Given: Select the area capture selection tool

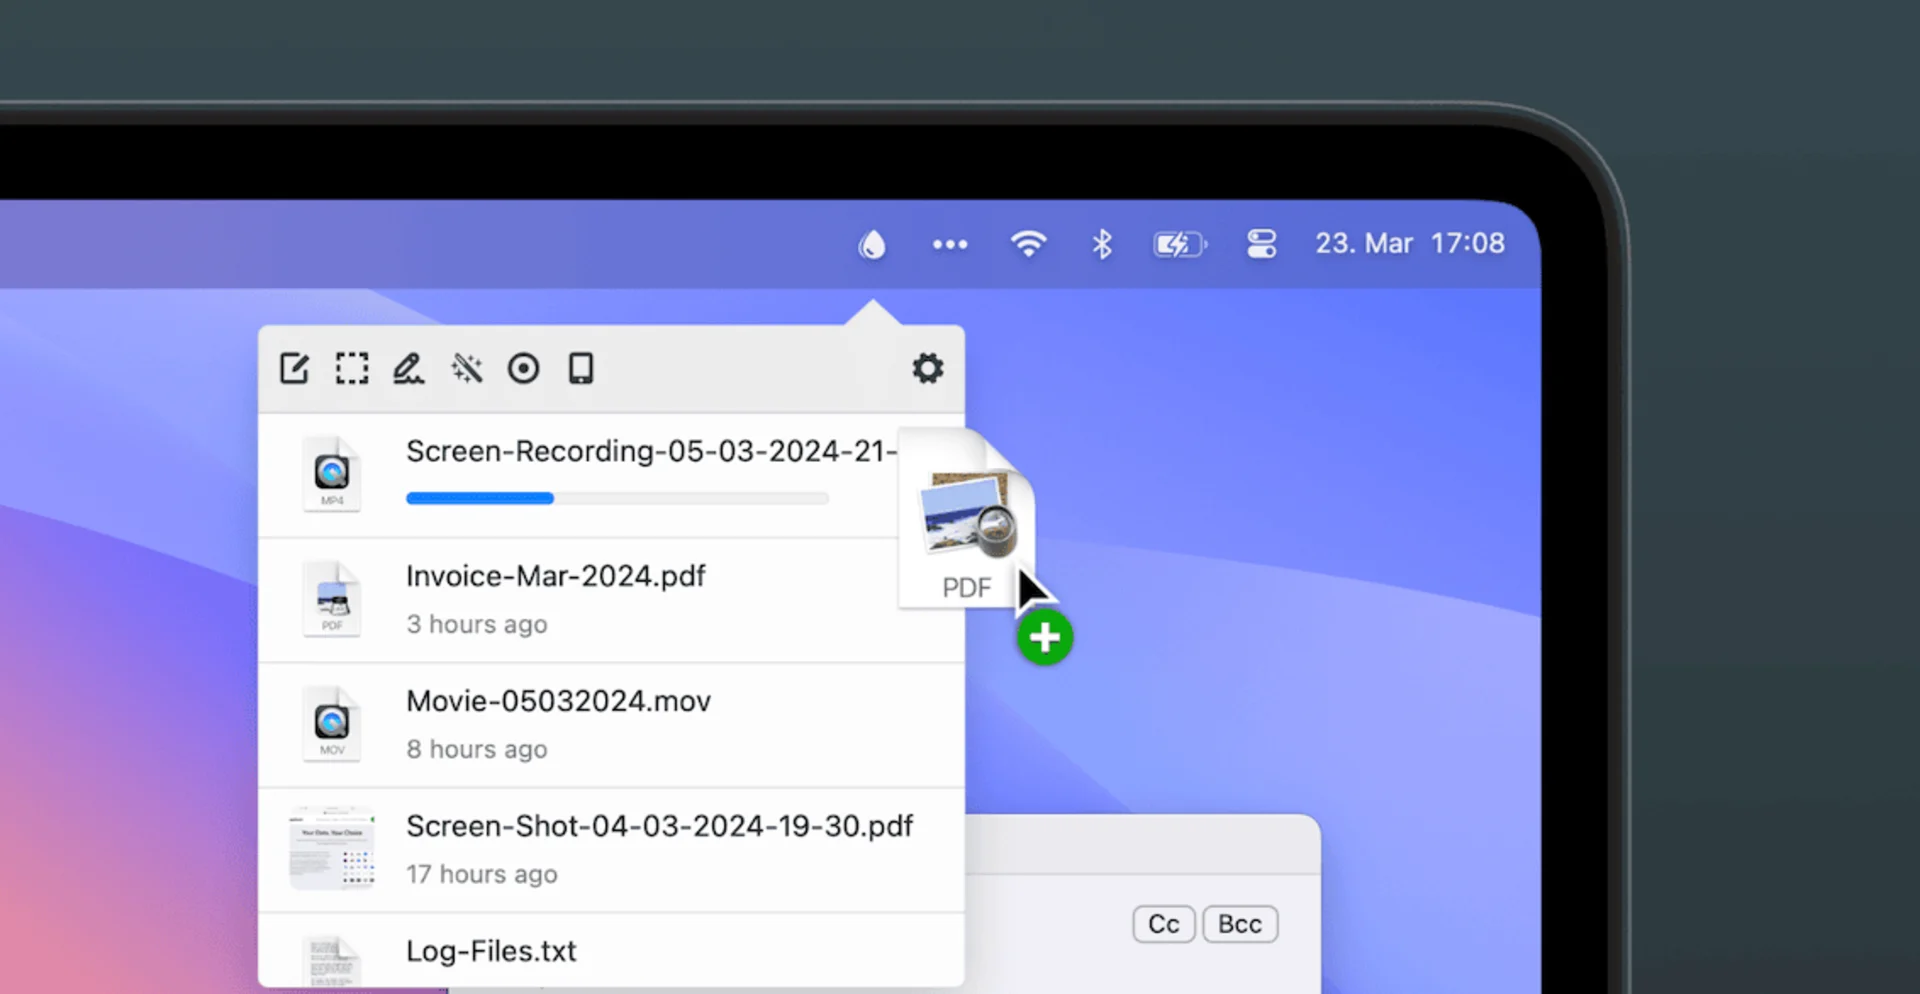Looking at the screenshot, I should pos(352,368).
